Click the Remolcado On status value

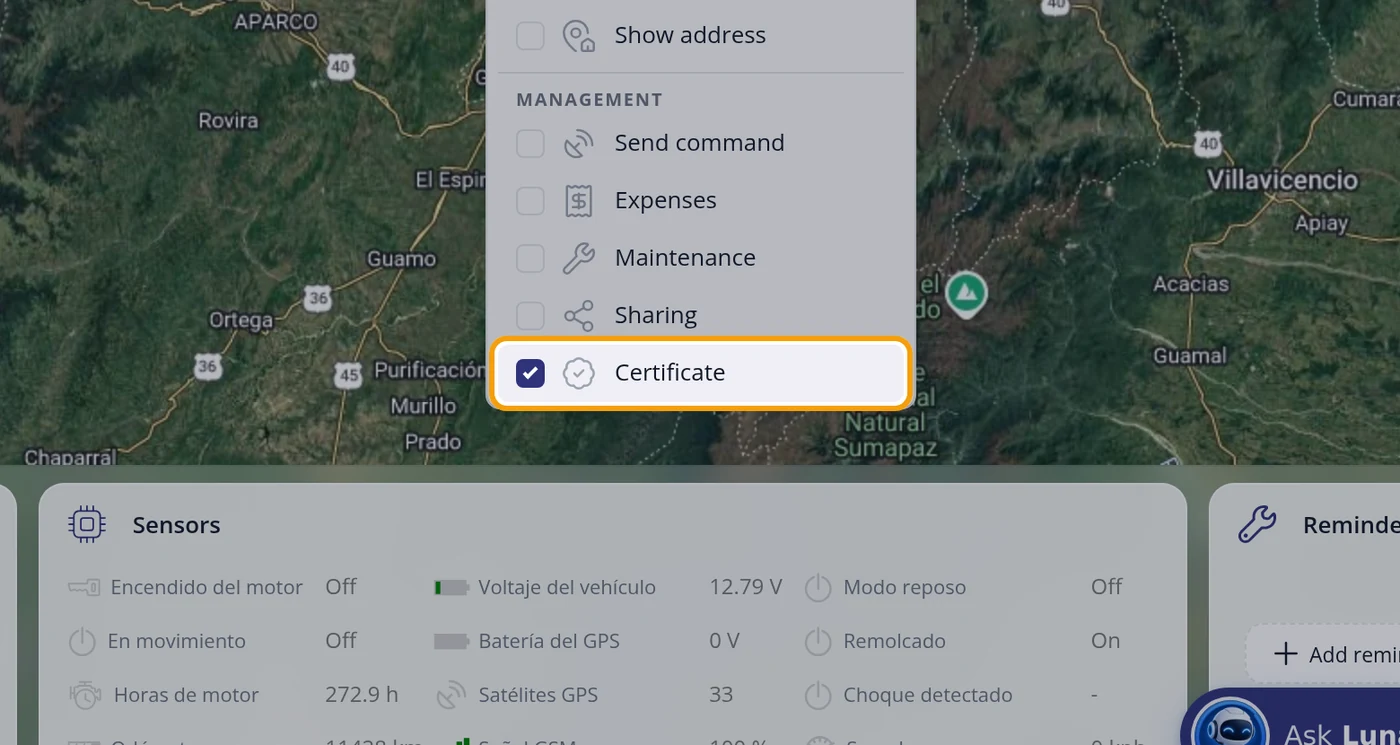pyautogui.click(x=1105, y=641)
